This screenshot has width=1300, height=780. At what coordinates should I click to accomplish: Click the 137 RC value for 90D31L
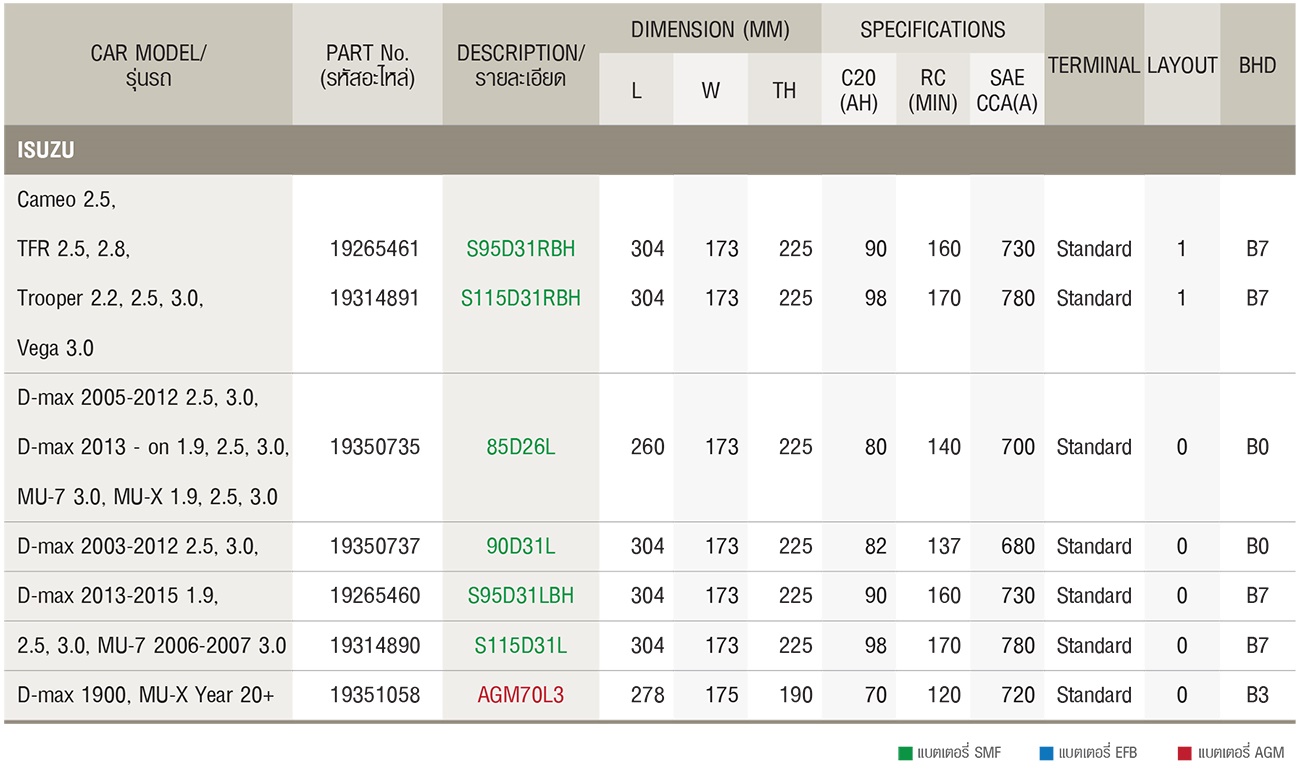tap(944, 546)
